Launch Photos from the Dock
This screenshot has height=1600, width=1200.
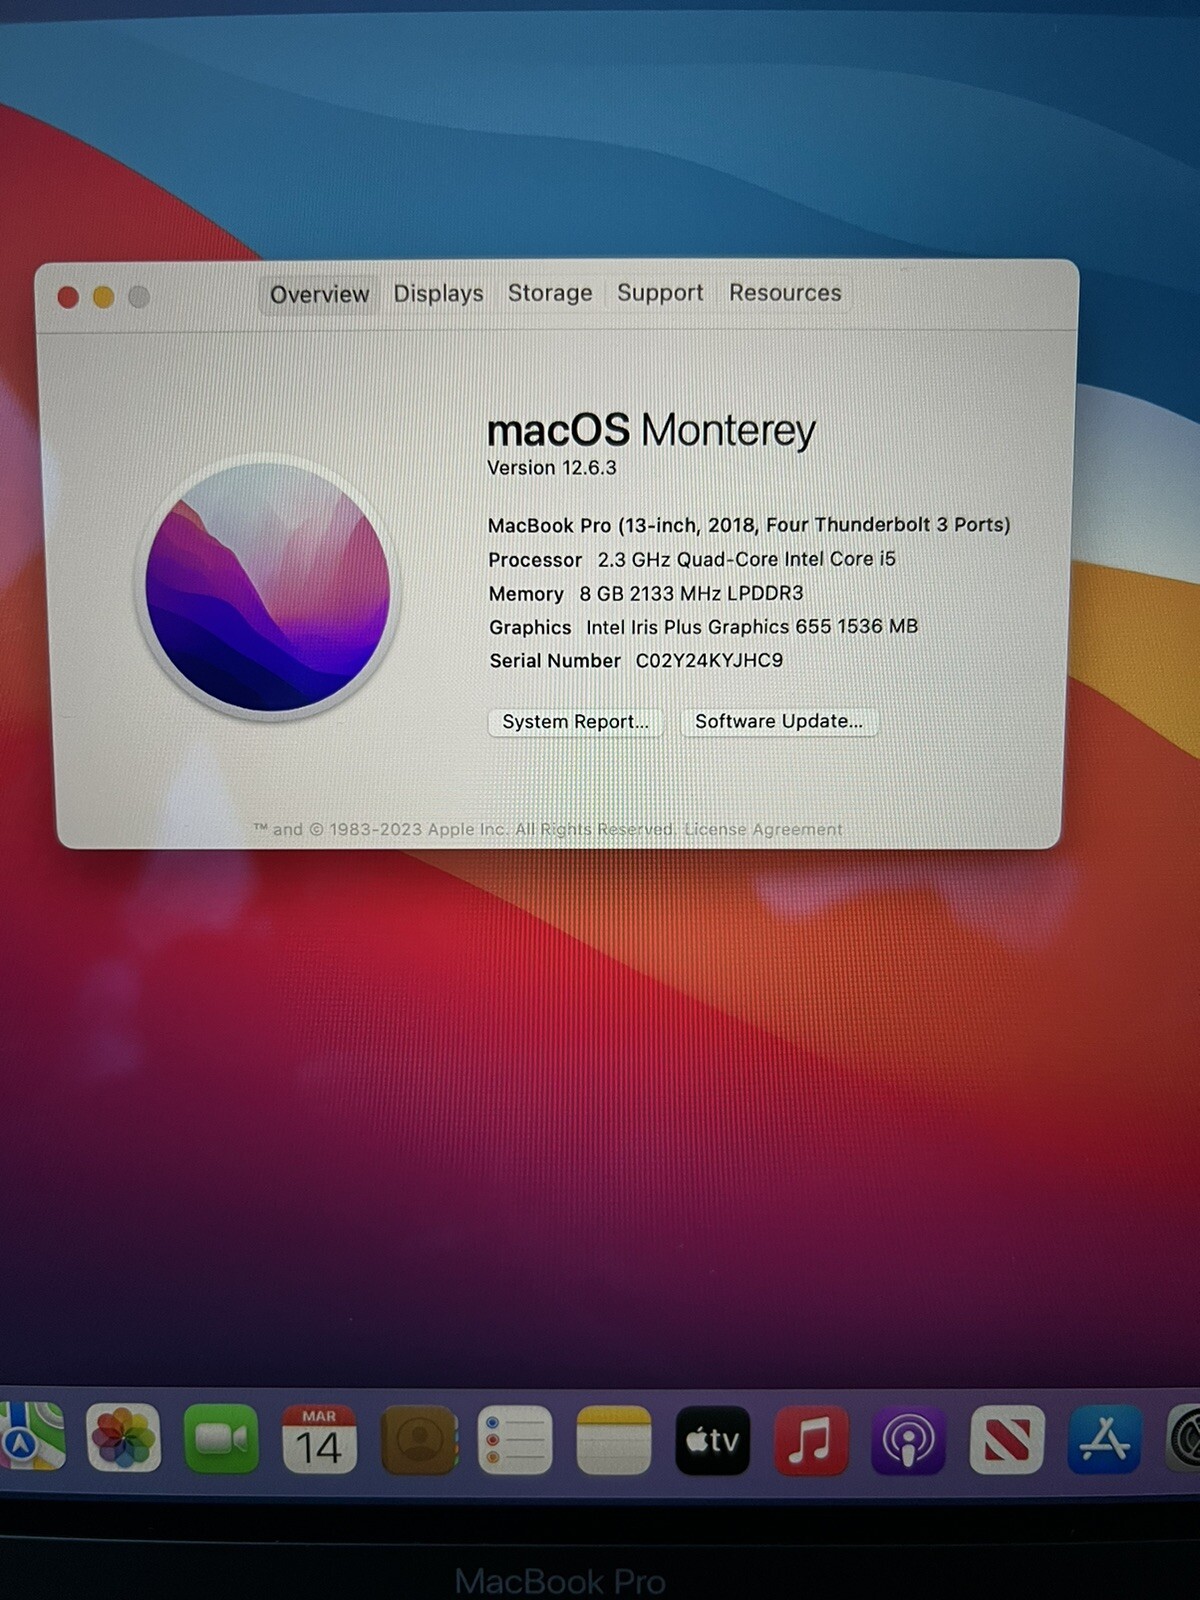click(123, 1438)
